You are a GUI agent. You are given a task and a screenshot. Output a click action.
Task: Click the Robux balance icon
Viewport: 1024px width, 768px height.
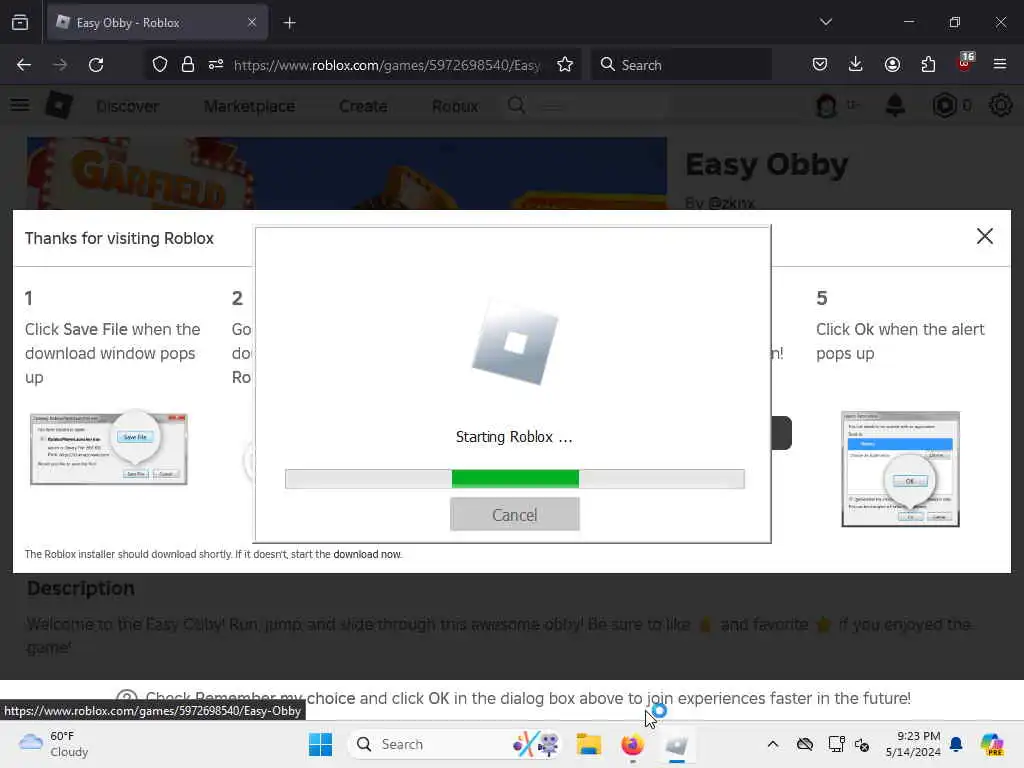(x=944, y=105)
